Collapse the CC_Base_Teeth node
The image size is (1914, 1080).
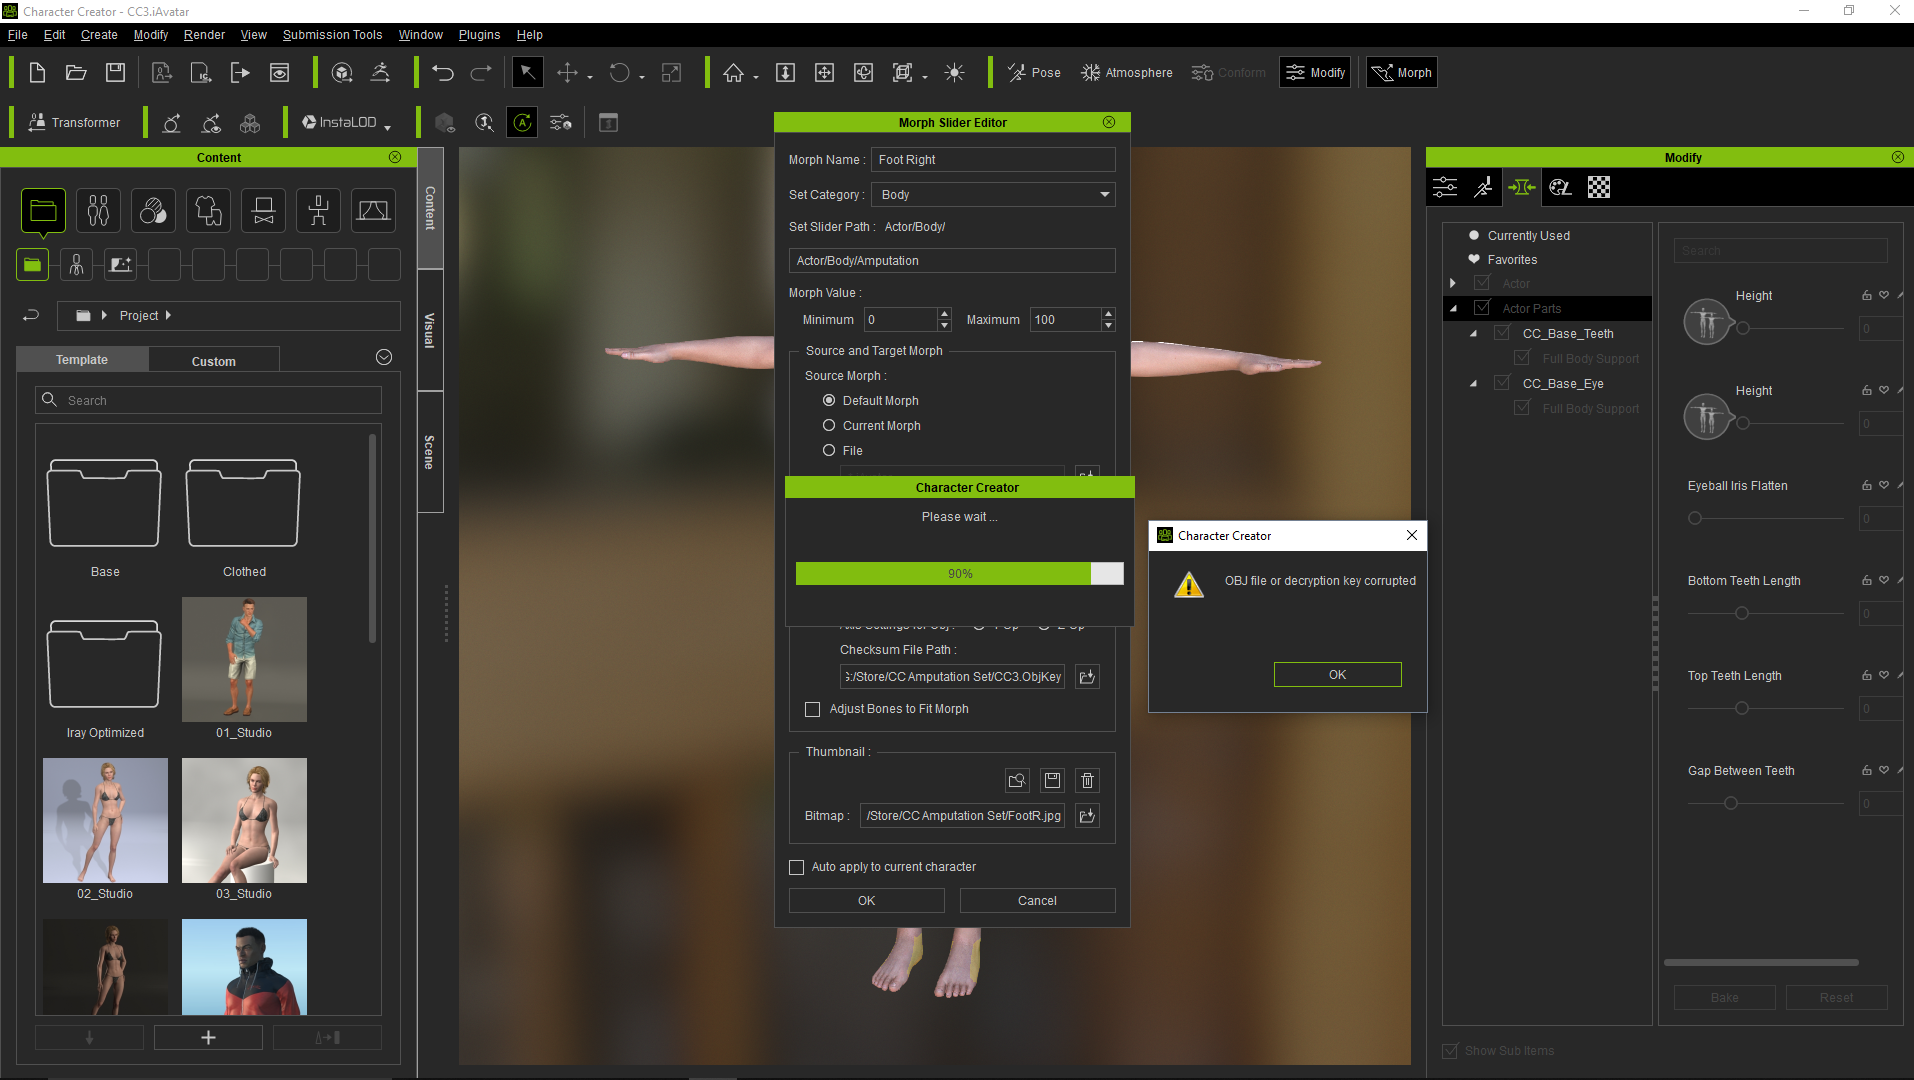(x=1473, y=334)
